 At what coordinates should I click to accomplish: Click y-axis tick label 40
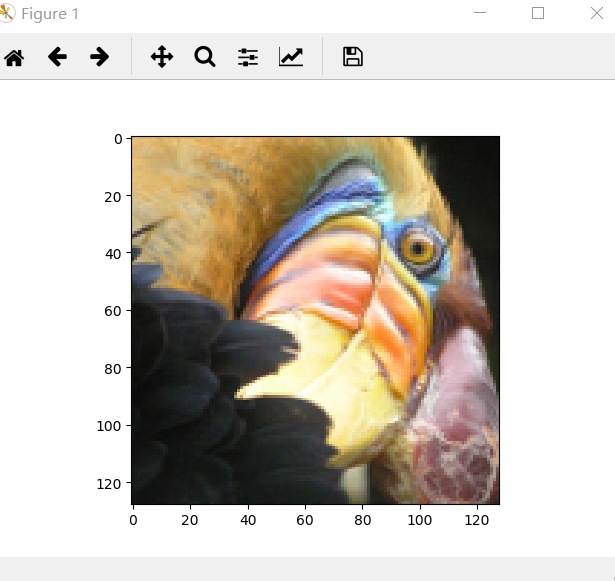coord(113,254)
